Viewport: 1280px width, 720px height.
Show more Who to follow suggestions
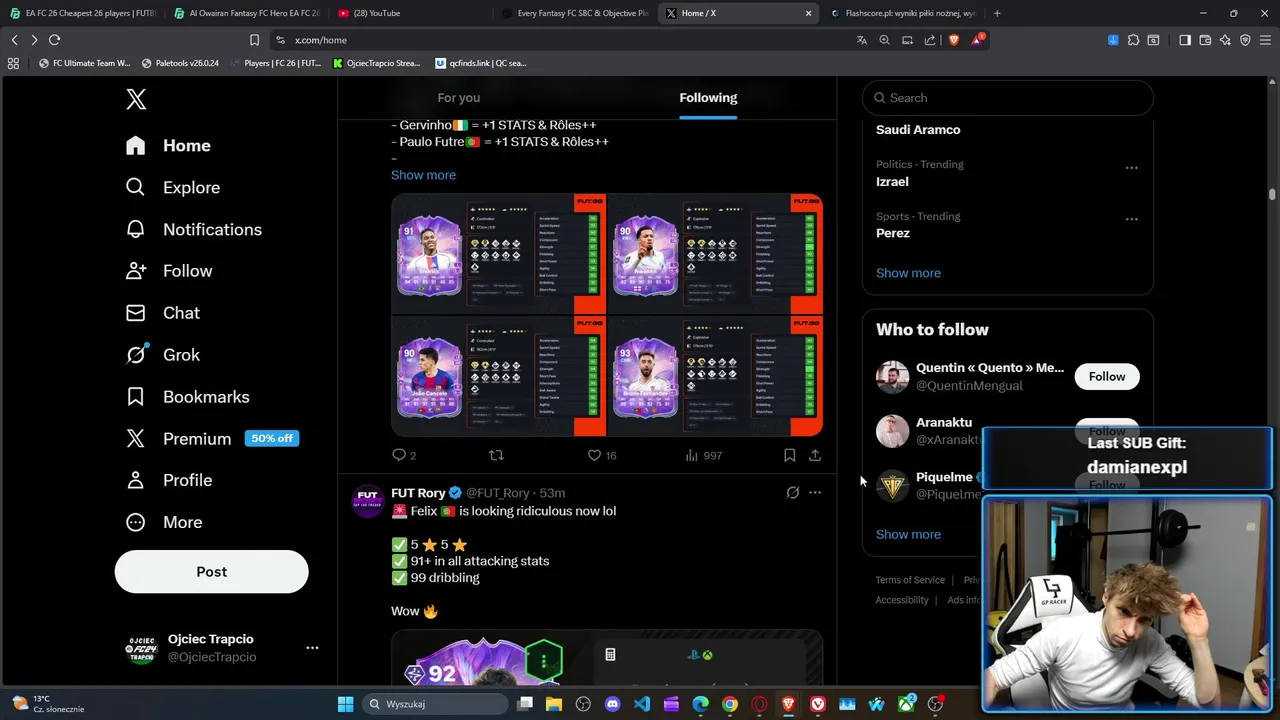(908, 534)
